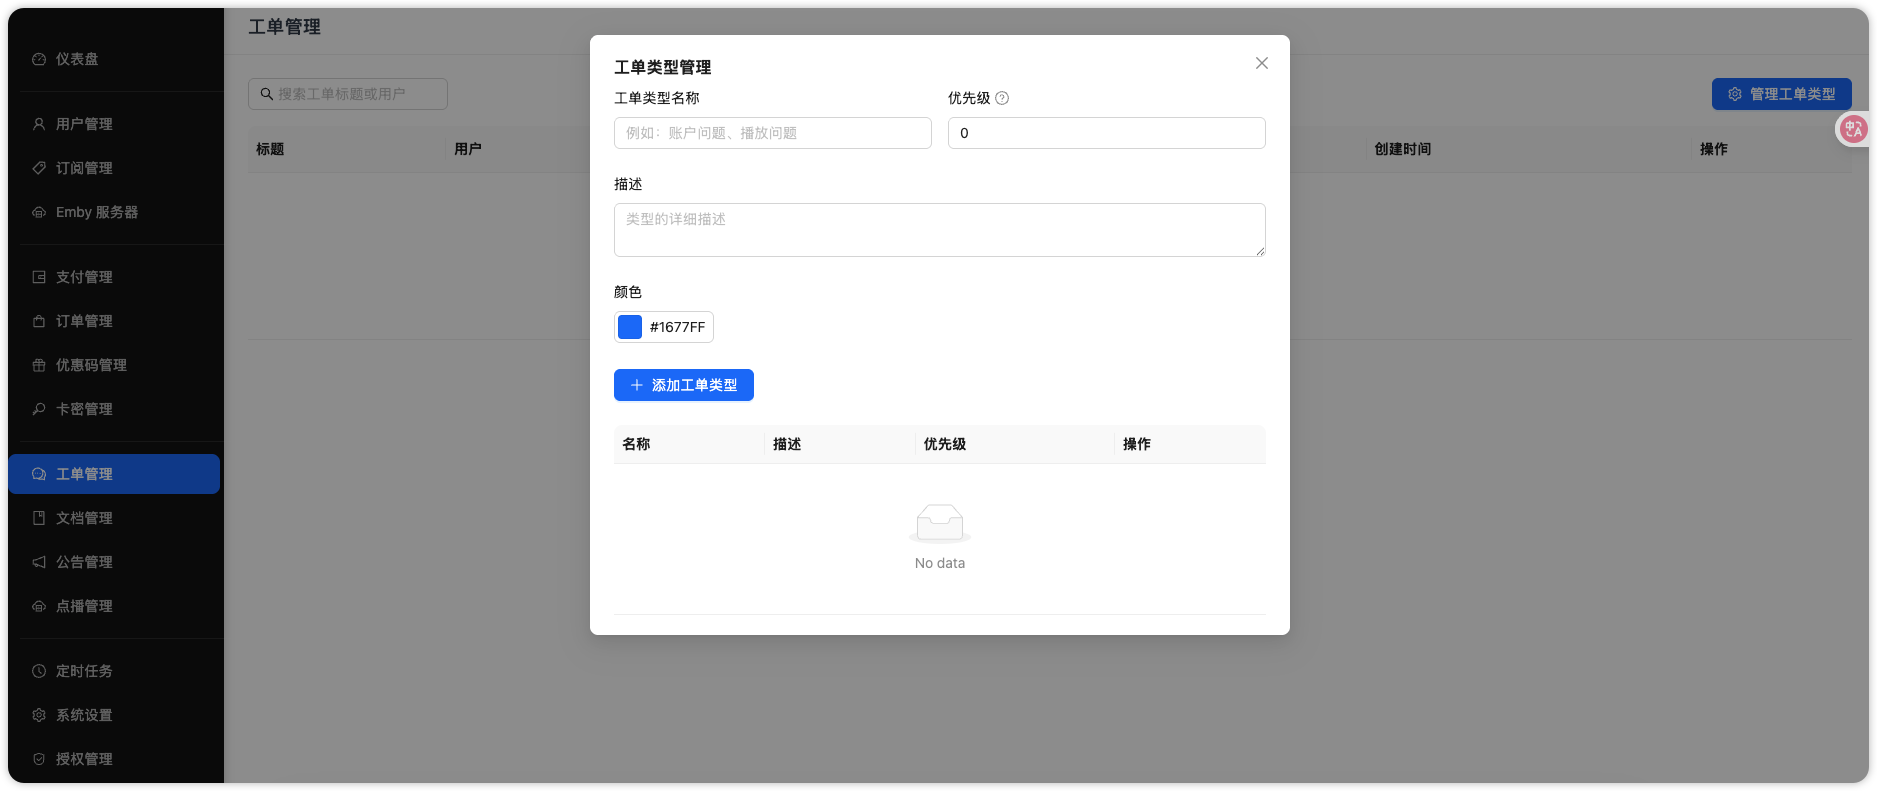Focus the 工单类型名称 input field
Image resolution: width=1877 pixels, height=791 pixels.
pyautogui.click(x=772, y=133)
